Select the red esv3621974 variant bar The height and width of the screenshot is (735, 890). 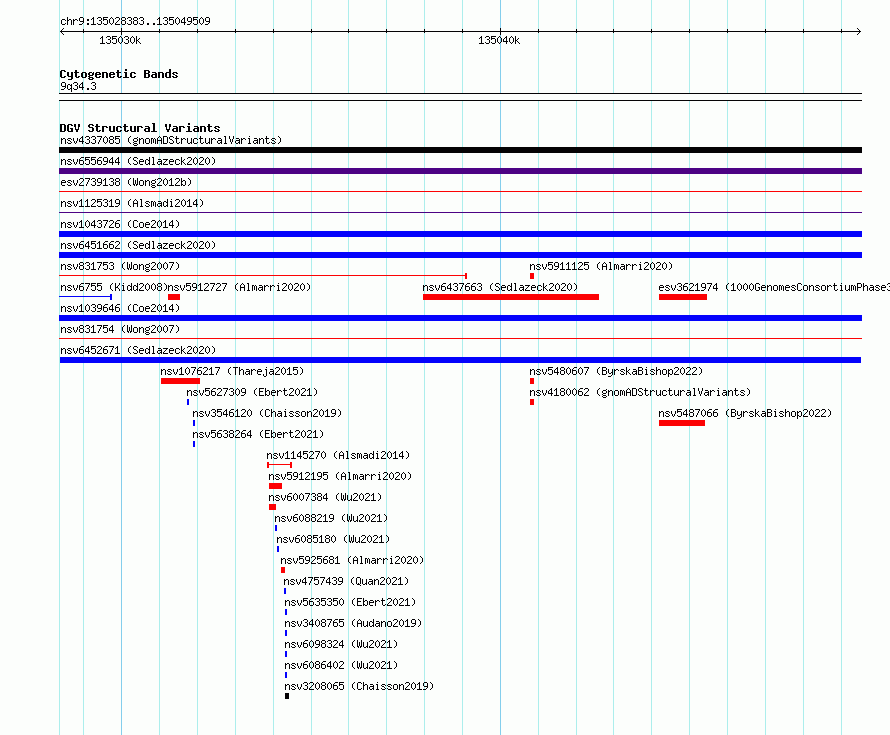[683, 297]
